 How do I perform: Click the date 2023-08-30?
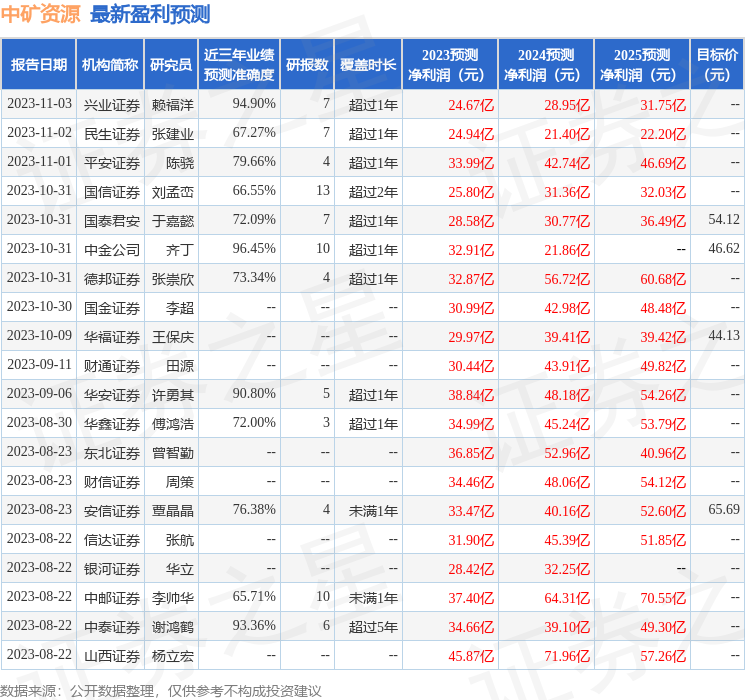[x=39, y=422]
